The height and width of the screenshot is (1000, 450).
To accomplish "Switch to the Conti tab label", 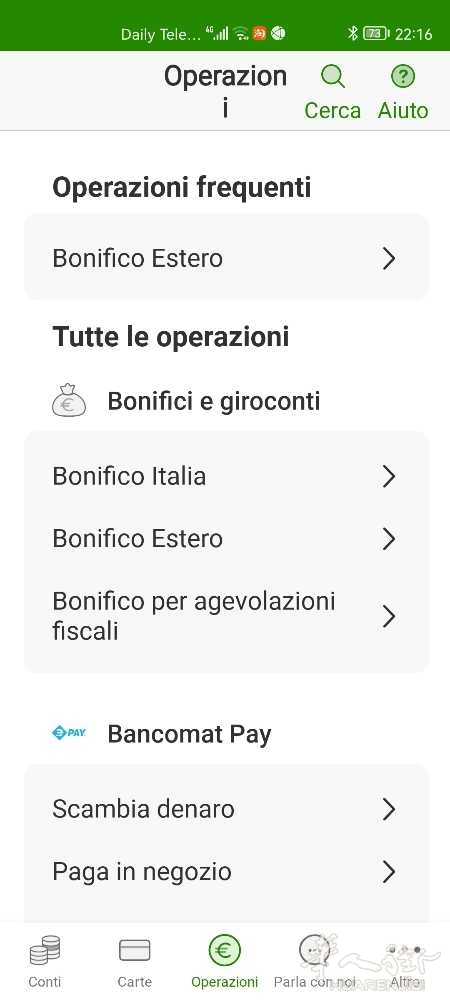I will pos(45,982).
